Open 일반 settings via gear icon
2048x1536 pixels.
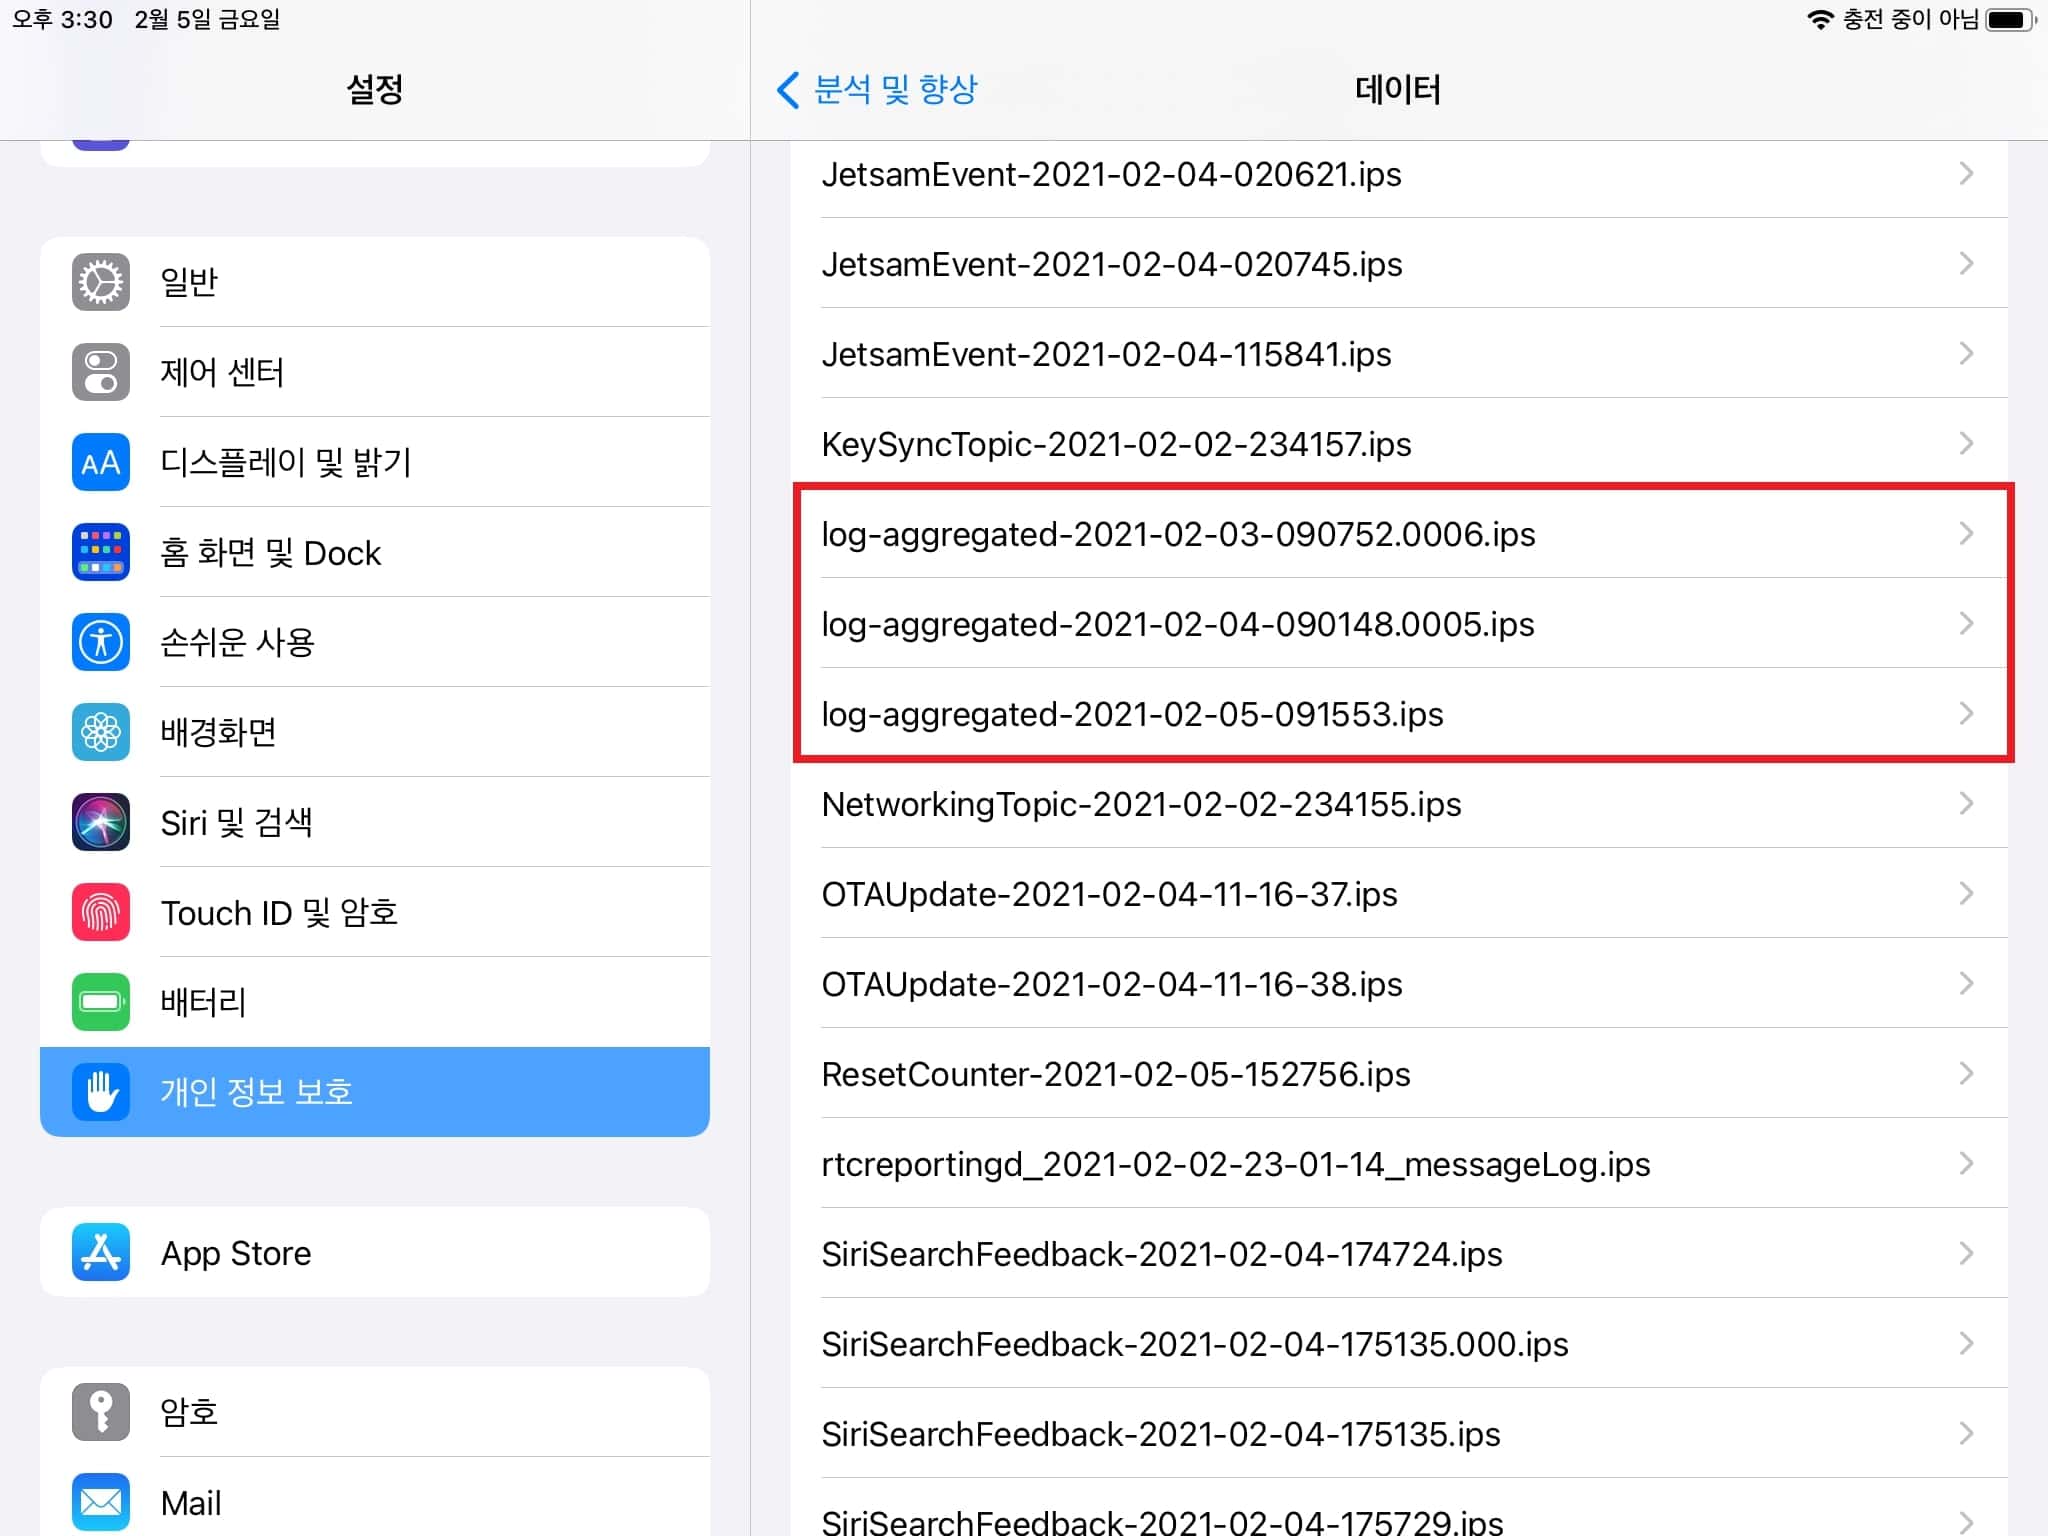coord(100,281)
